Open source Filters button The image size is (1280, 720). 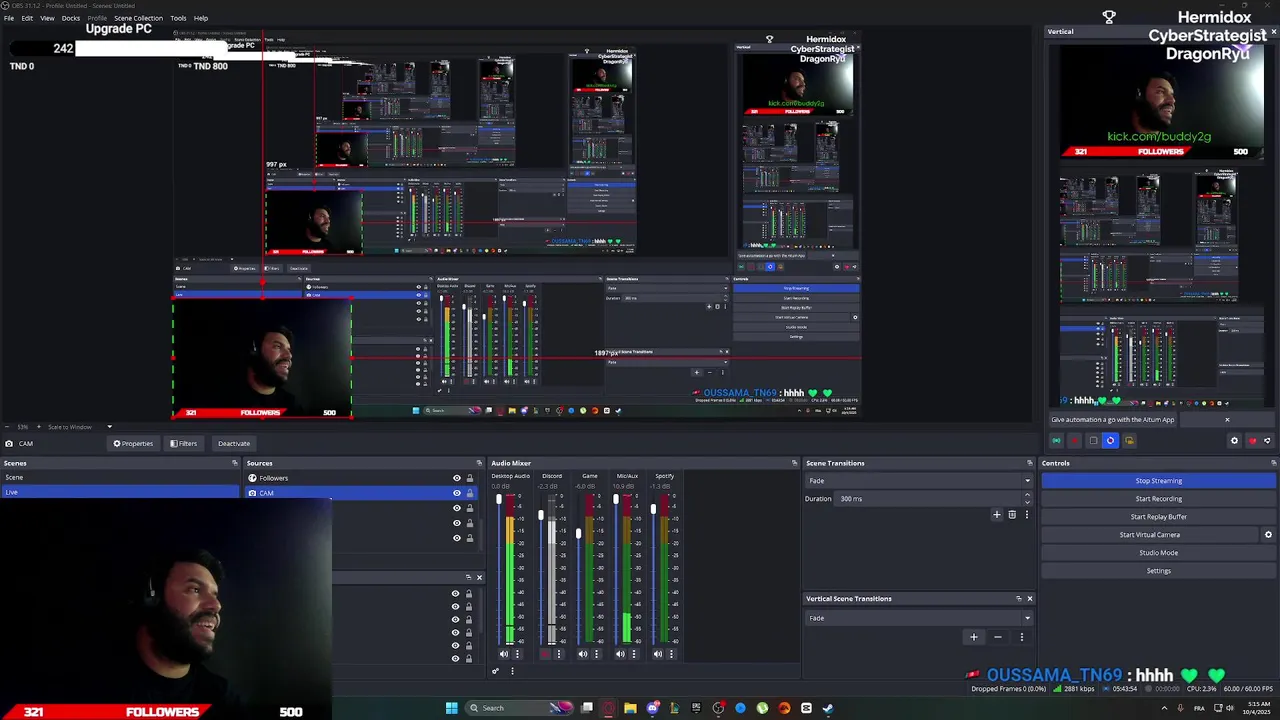coord(183,444)
